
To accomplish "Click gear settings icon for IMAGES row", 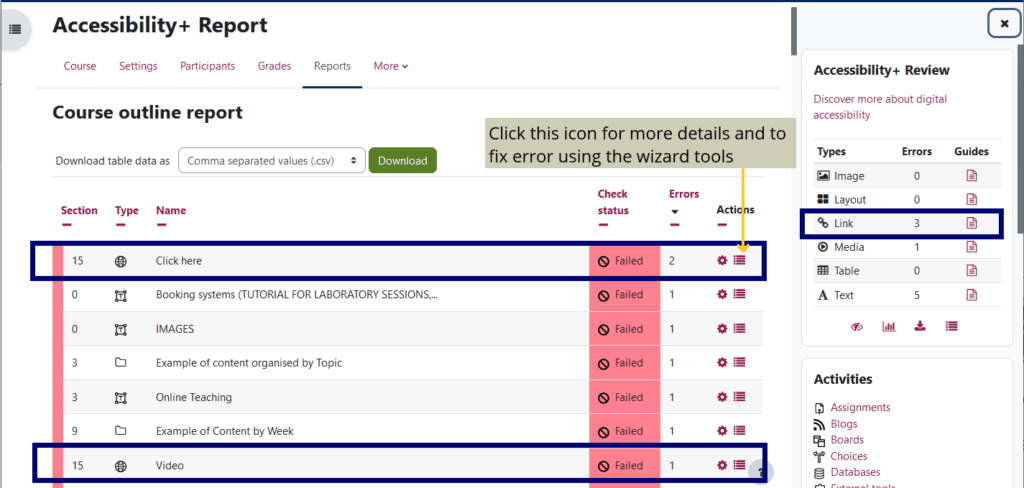I will coord(722,329).
